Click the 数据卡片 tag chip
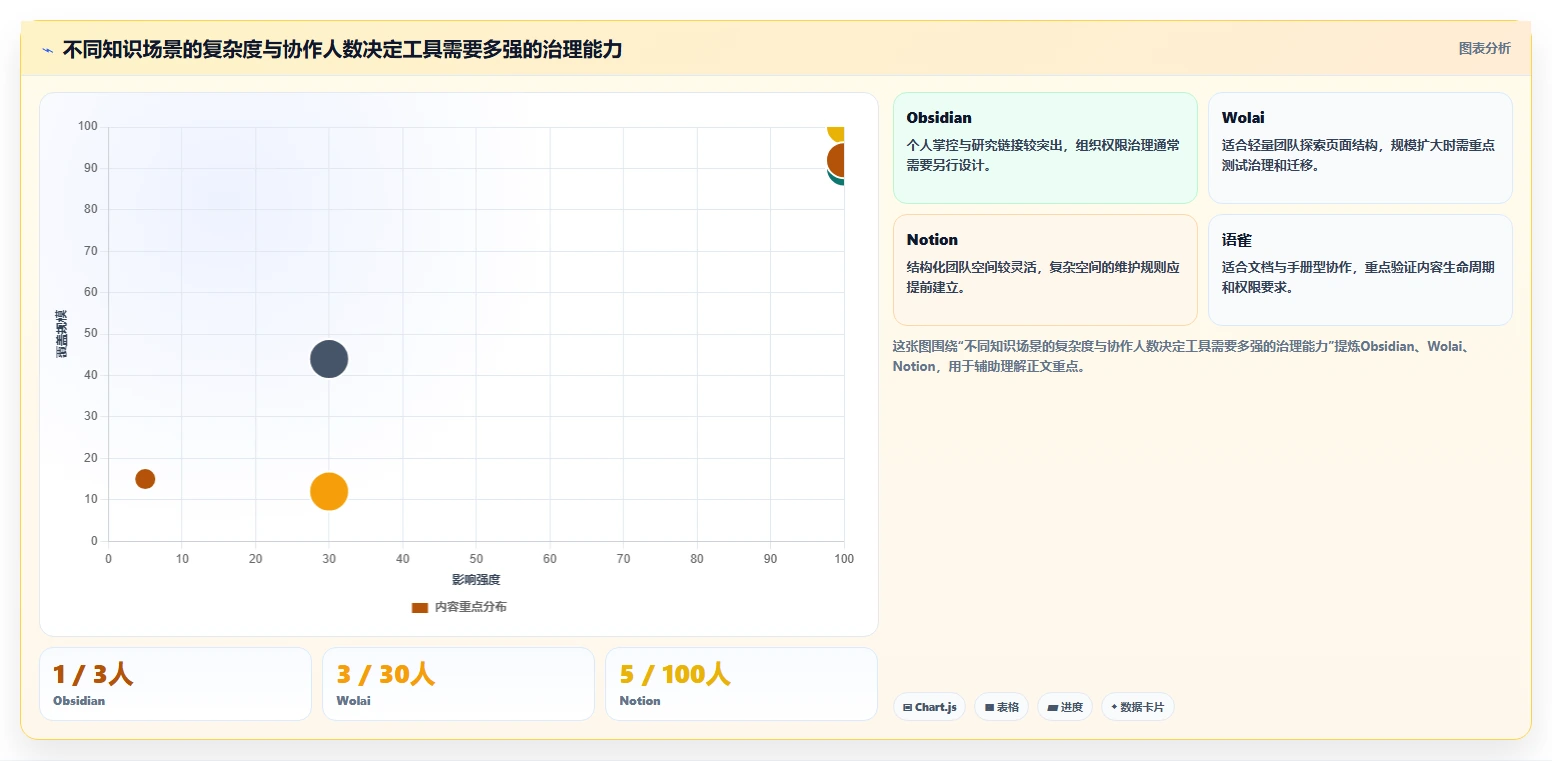 (1137, 707)
